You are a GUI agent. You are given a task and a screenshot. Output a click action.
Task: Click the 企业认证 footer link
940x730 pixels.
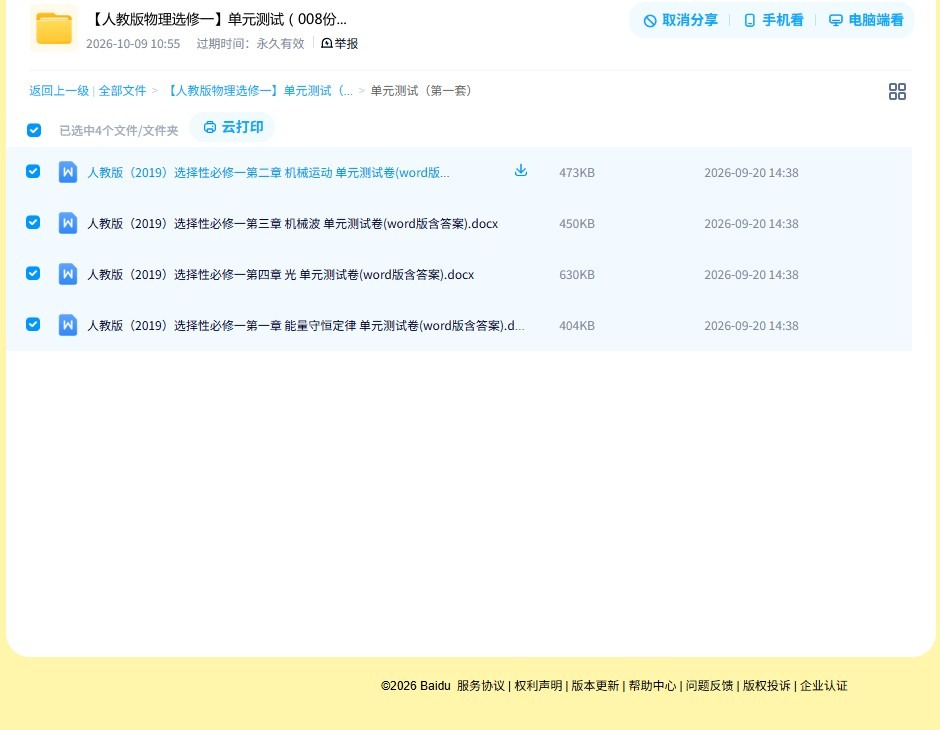(824, 686)
